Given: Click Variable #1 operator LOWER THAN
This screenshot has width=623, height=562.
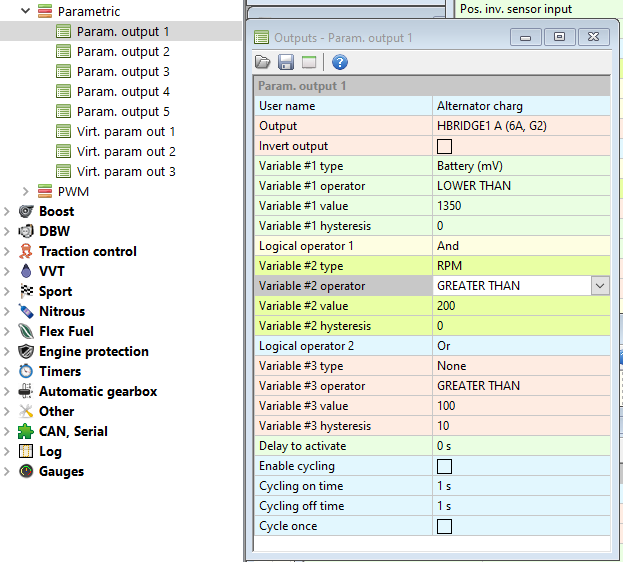Looking at the screenshot, I should pyautogui.click(x=521, y=186).
